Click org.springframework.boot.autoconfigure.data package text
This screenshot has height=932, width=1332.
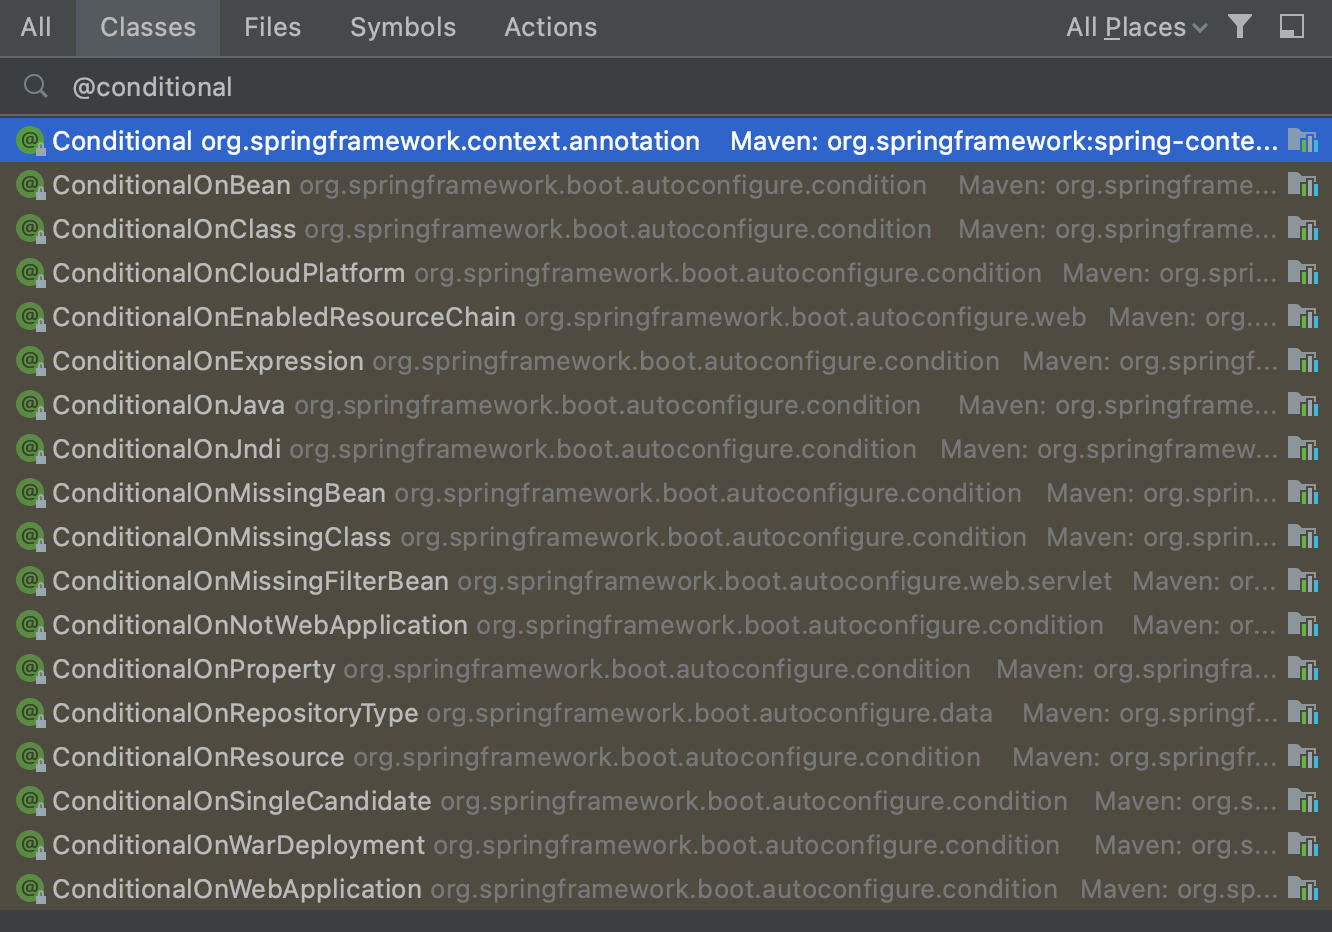[x=710, y=713]
